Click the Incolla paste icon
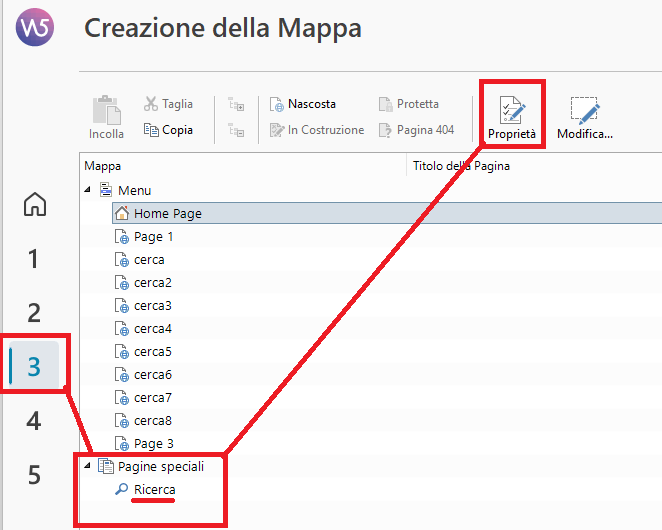This screenshot has width=662, height=530. [106, 116]
